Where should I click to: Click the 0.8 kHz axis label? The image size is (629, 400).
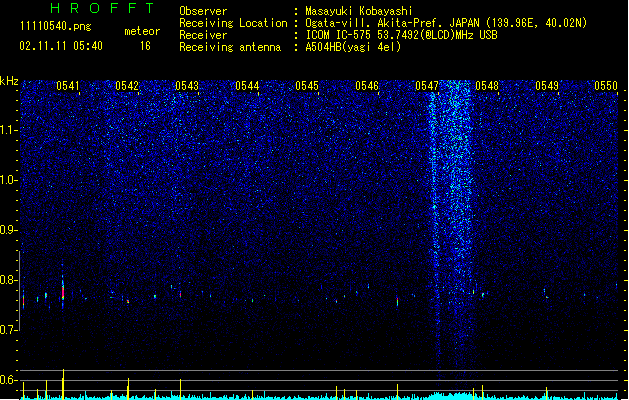pyautogui.click(x=9, y=280)
